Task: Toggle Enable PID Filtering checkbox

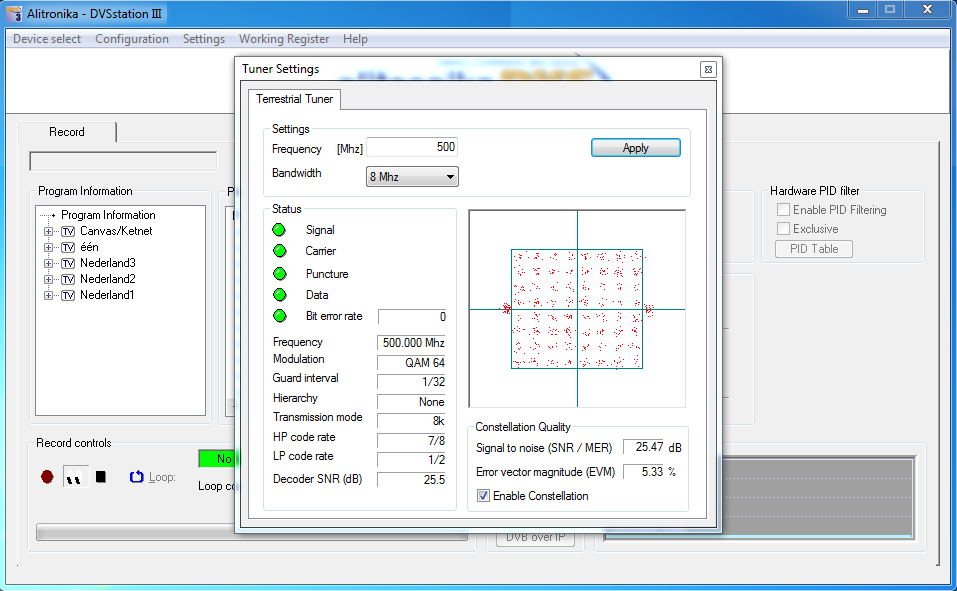Action: pos(784,210)
